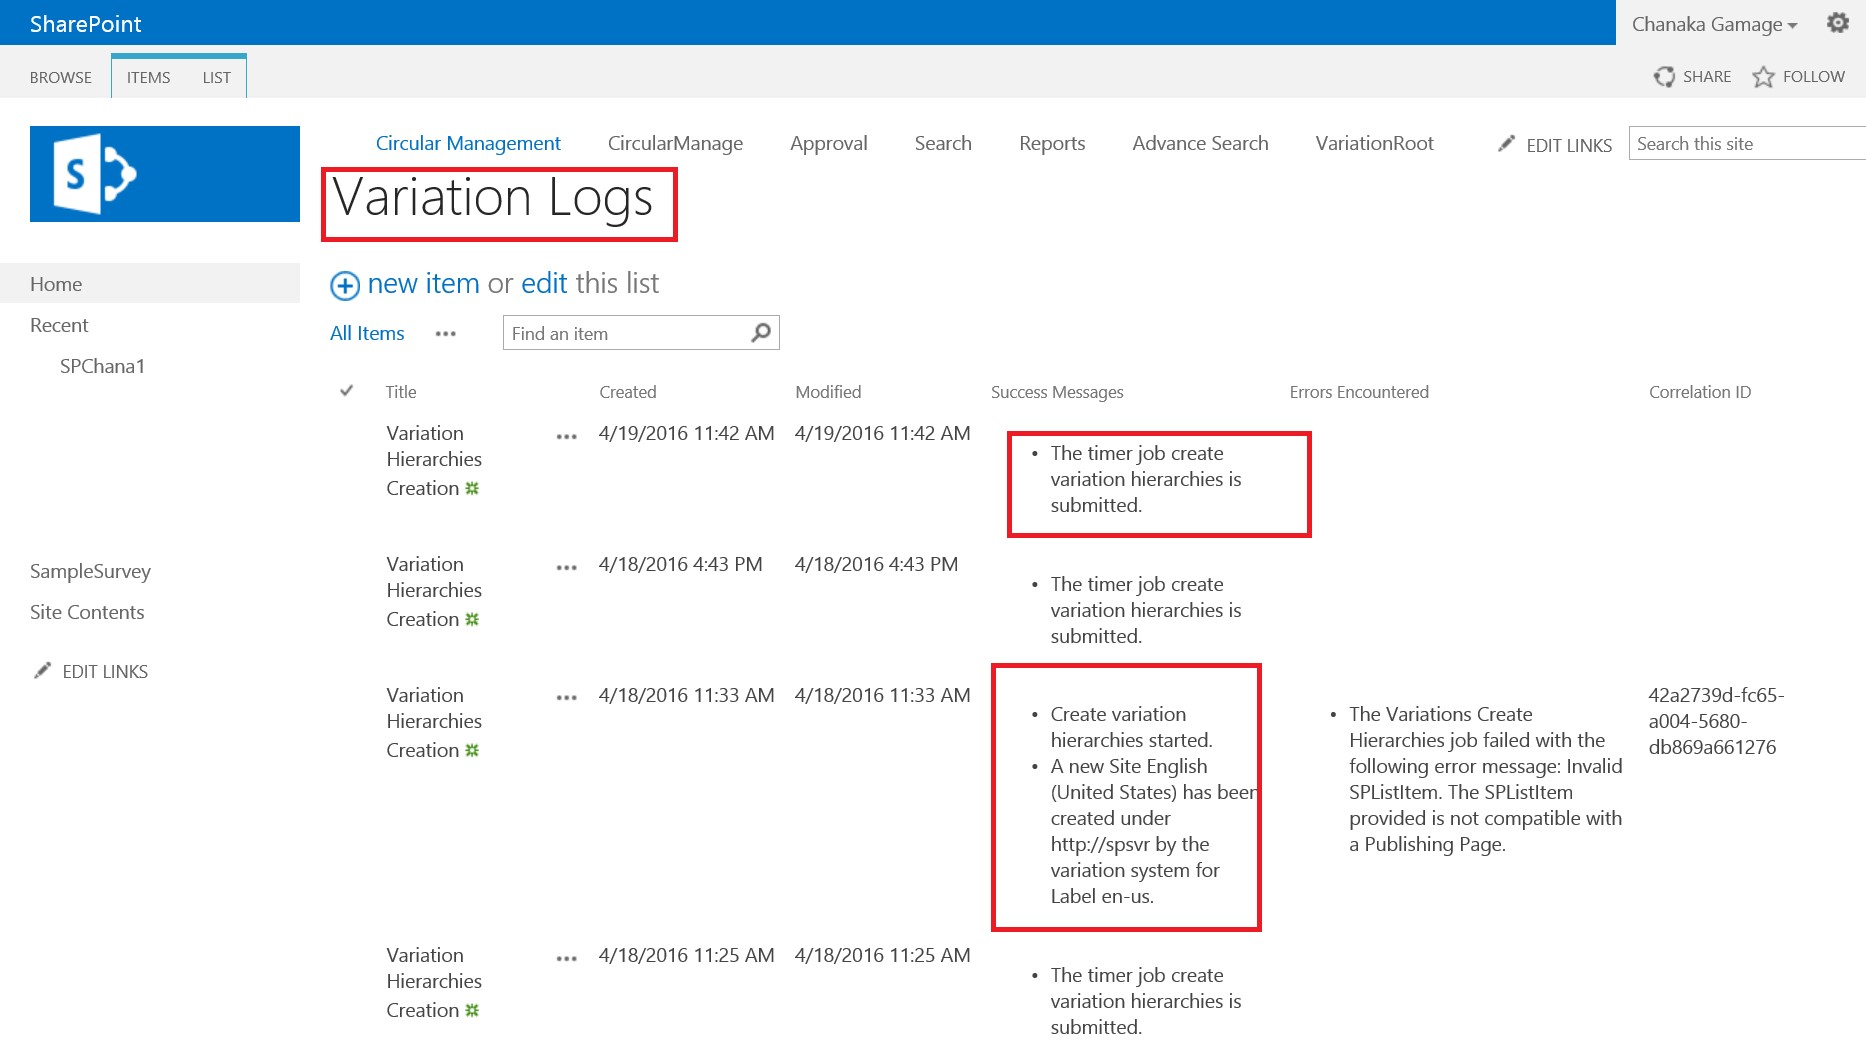
Task: Open the VariationRoot navigation link
Action: 1374,143
